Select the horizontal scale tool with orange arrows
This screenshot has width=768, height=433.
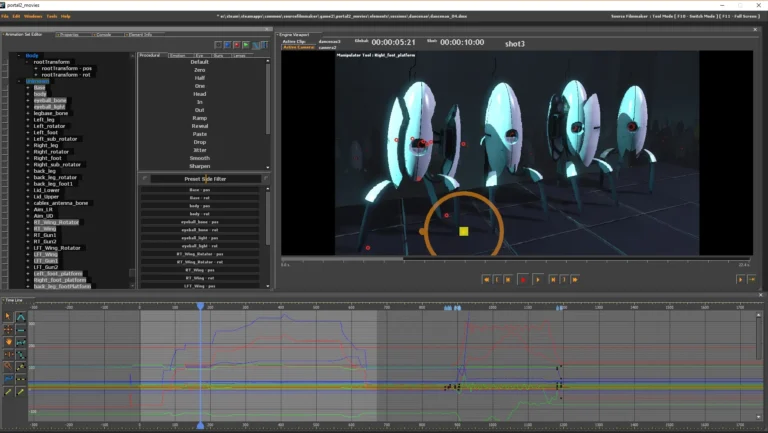tap(8, 354)
